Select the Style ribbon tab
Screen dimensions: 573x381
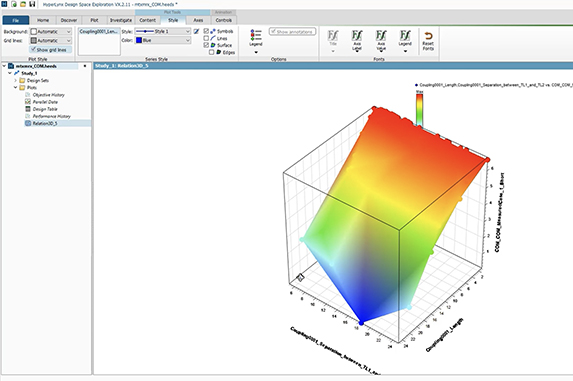[x=173, y=20]
